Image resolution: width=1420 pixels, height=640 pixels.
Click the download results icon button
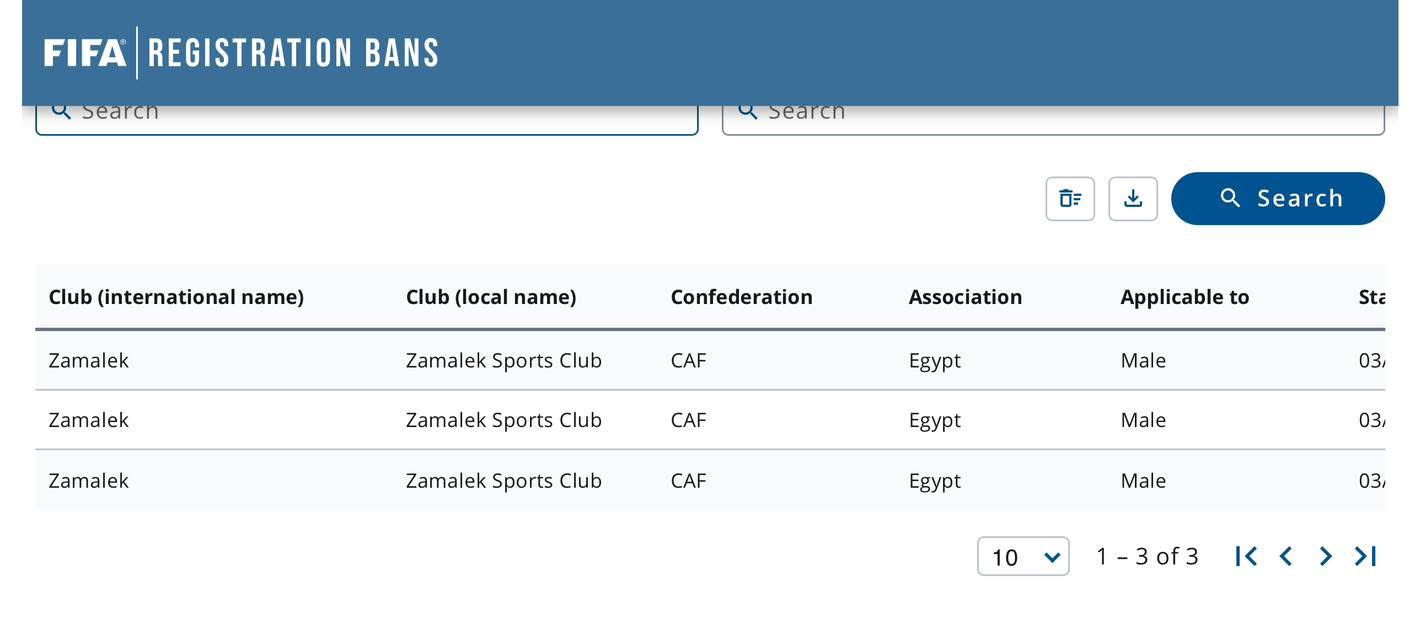[1133, 198]
